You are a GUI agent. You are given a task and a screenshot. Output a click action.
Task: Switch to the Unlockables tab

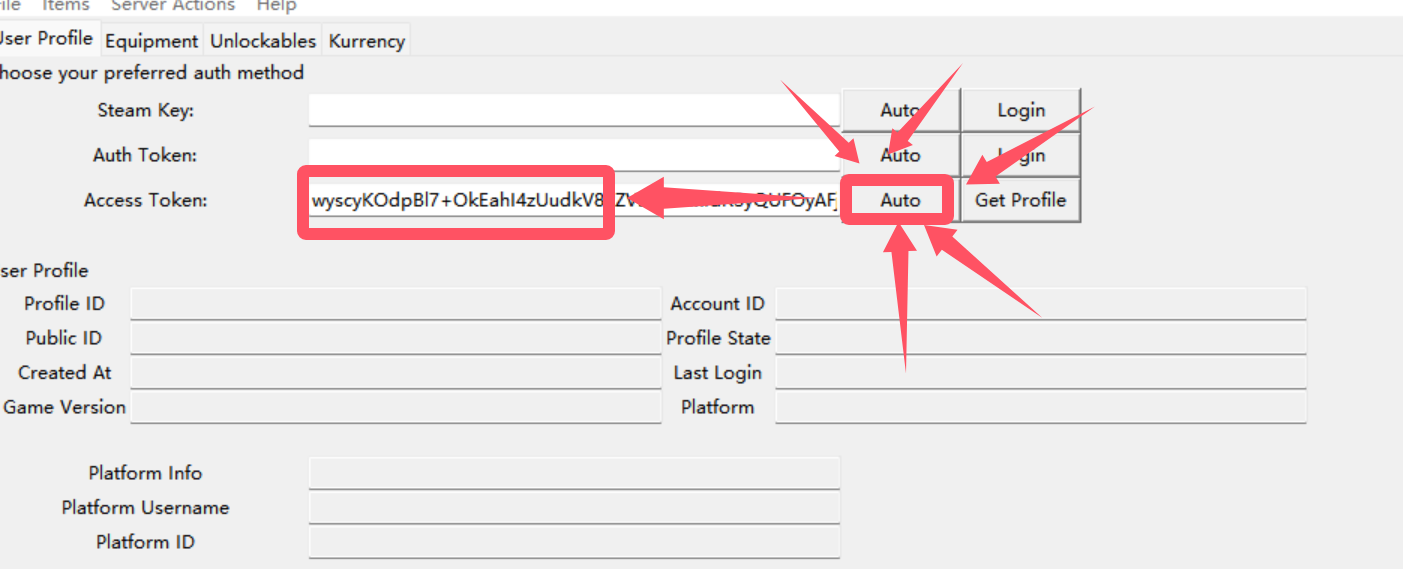click(263, 41)
